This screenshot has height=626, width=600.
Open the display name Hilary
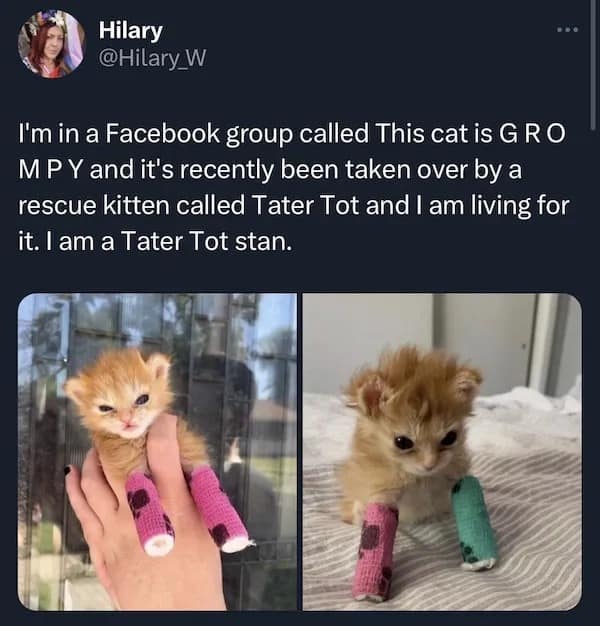[131, 31]
